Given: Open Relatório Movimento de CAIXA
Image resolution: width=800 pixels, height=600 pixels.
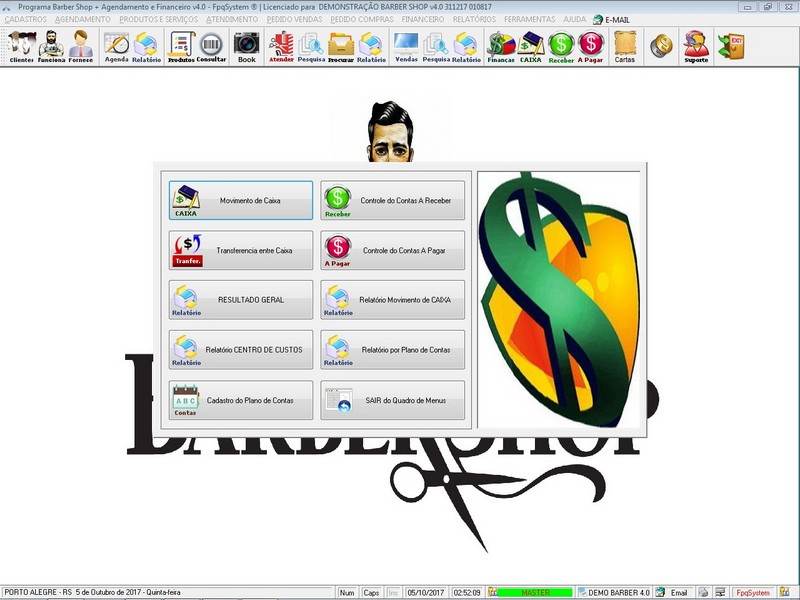Looking at the screenshot, I should [392, 300].
